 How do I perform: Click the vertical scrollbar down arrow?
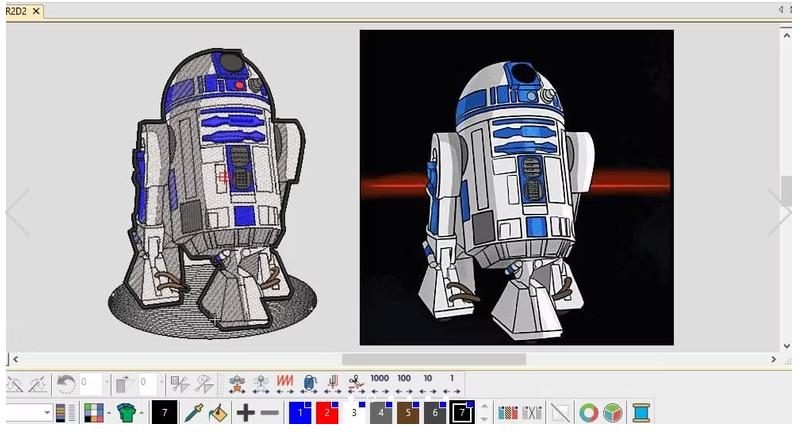786,346
